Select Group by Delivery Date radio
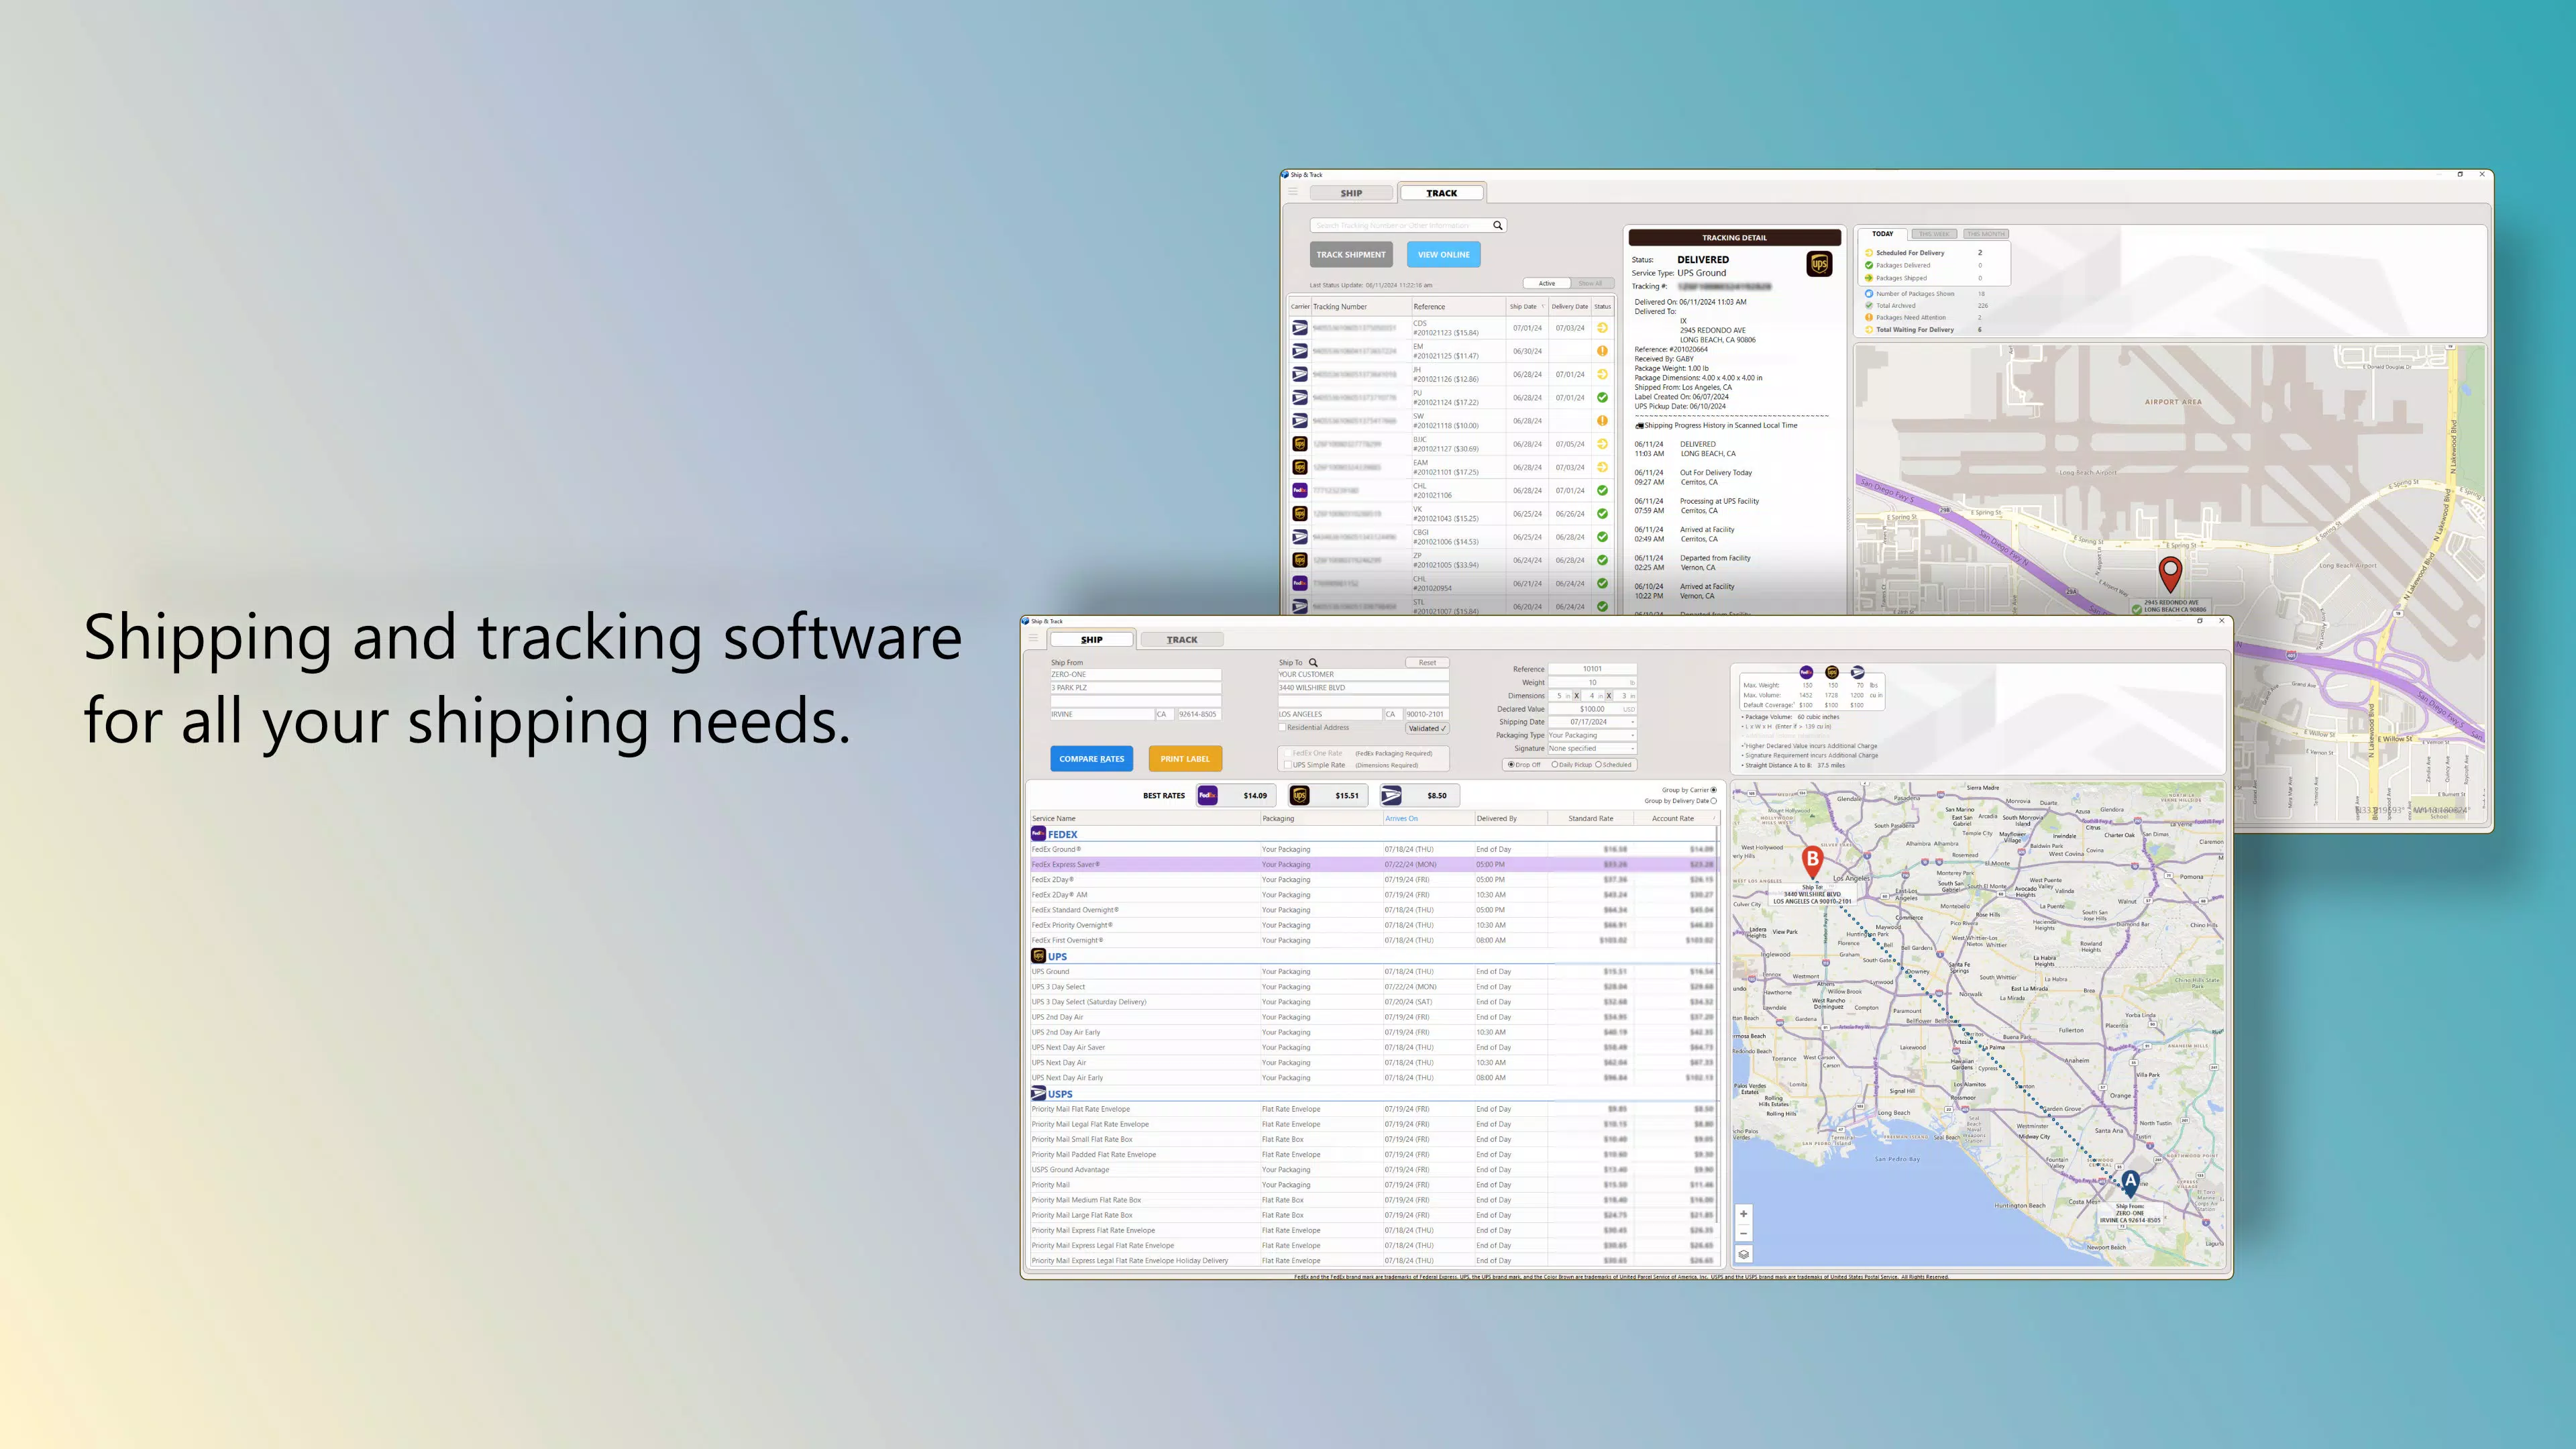Screen dimensions: 2576x1449 point(1713,801)
